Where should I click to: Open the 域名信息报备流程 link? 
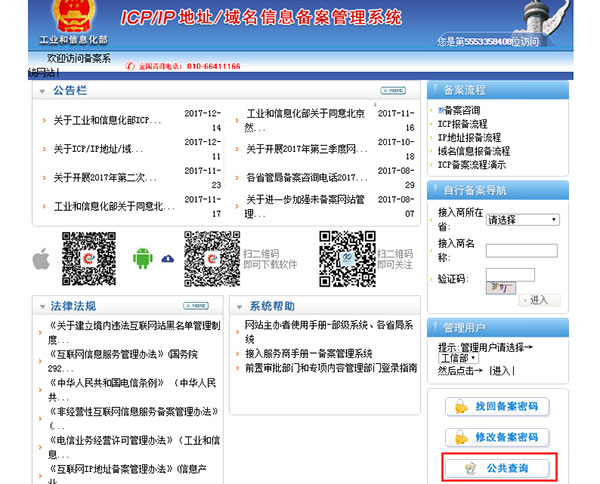pyautogui.click(x=474, y=151)
